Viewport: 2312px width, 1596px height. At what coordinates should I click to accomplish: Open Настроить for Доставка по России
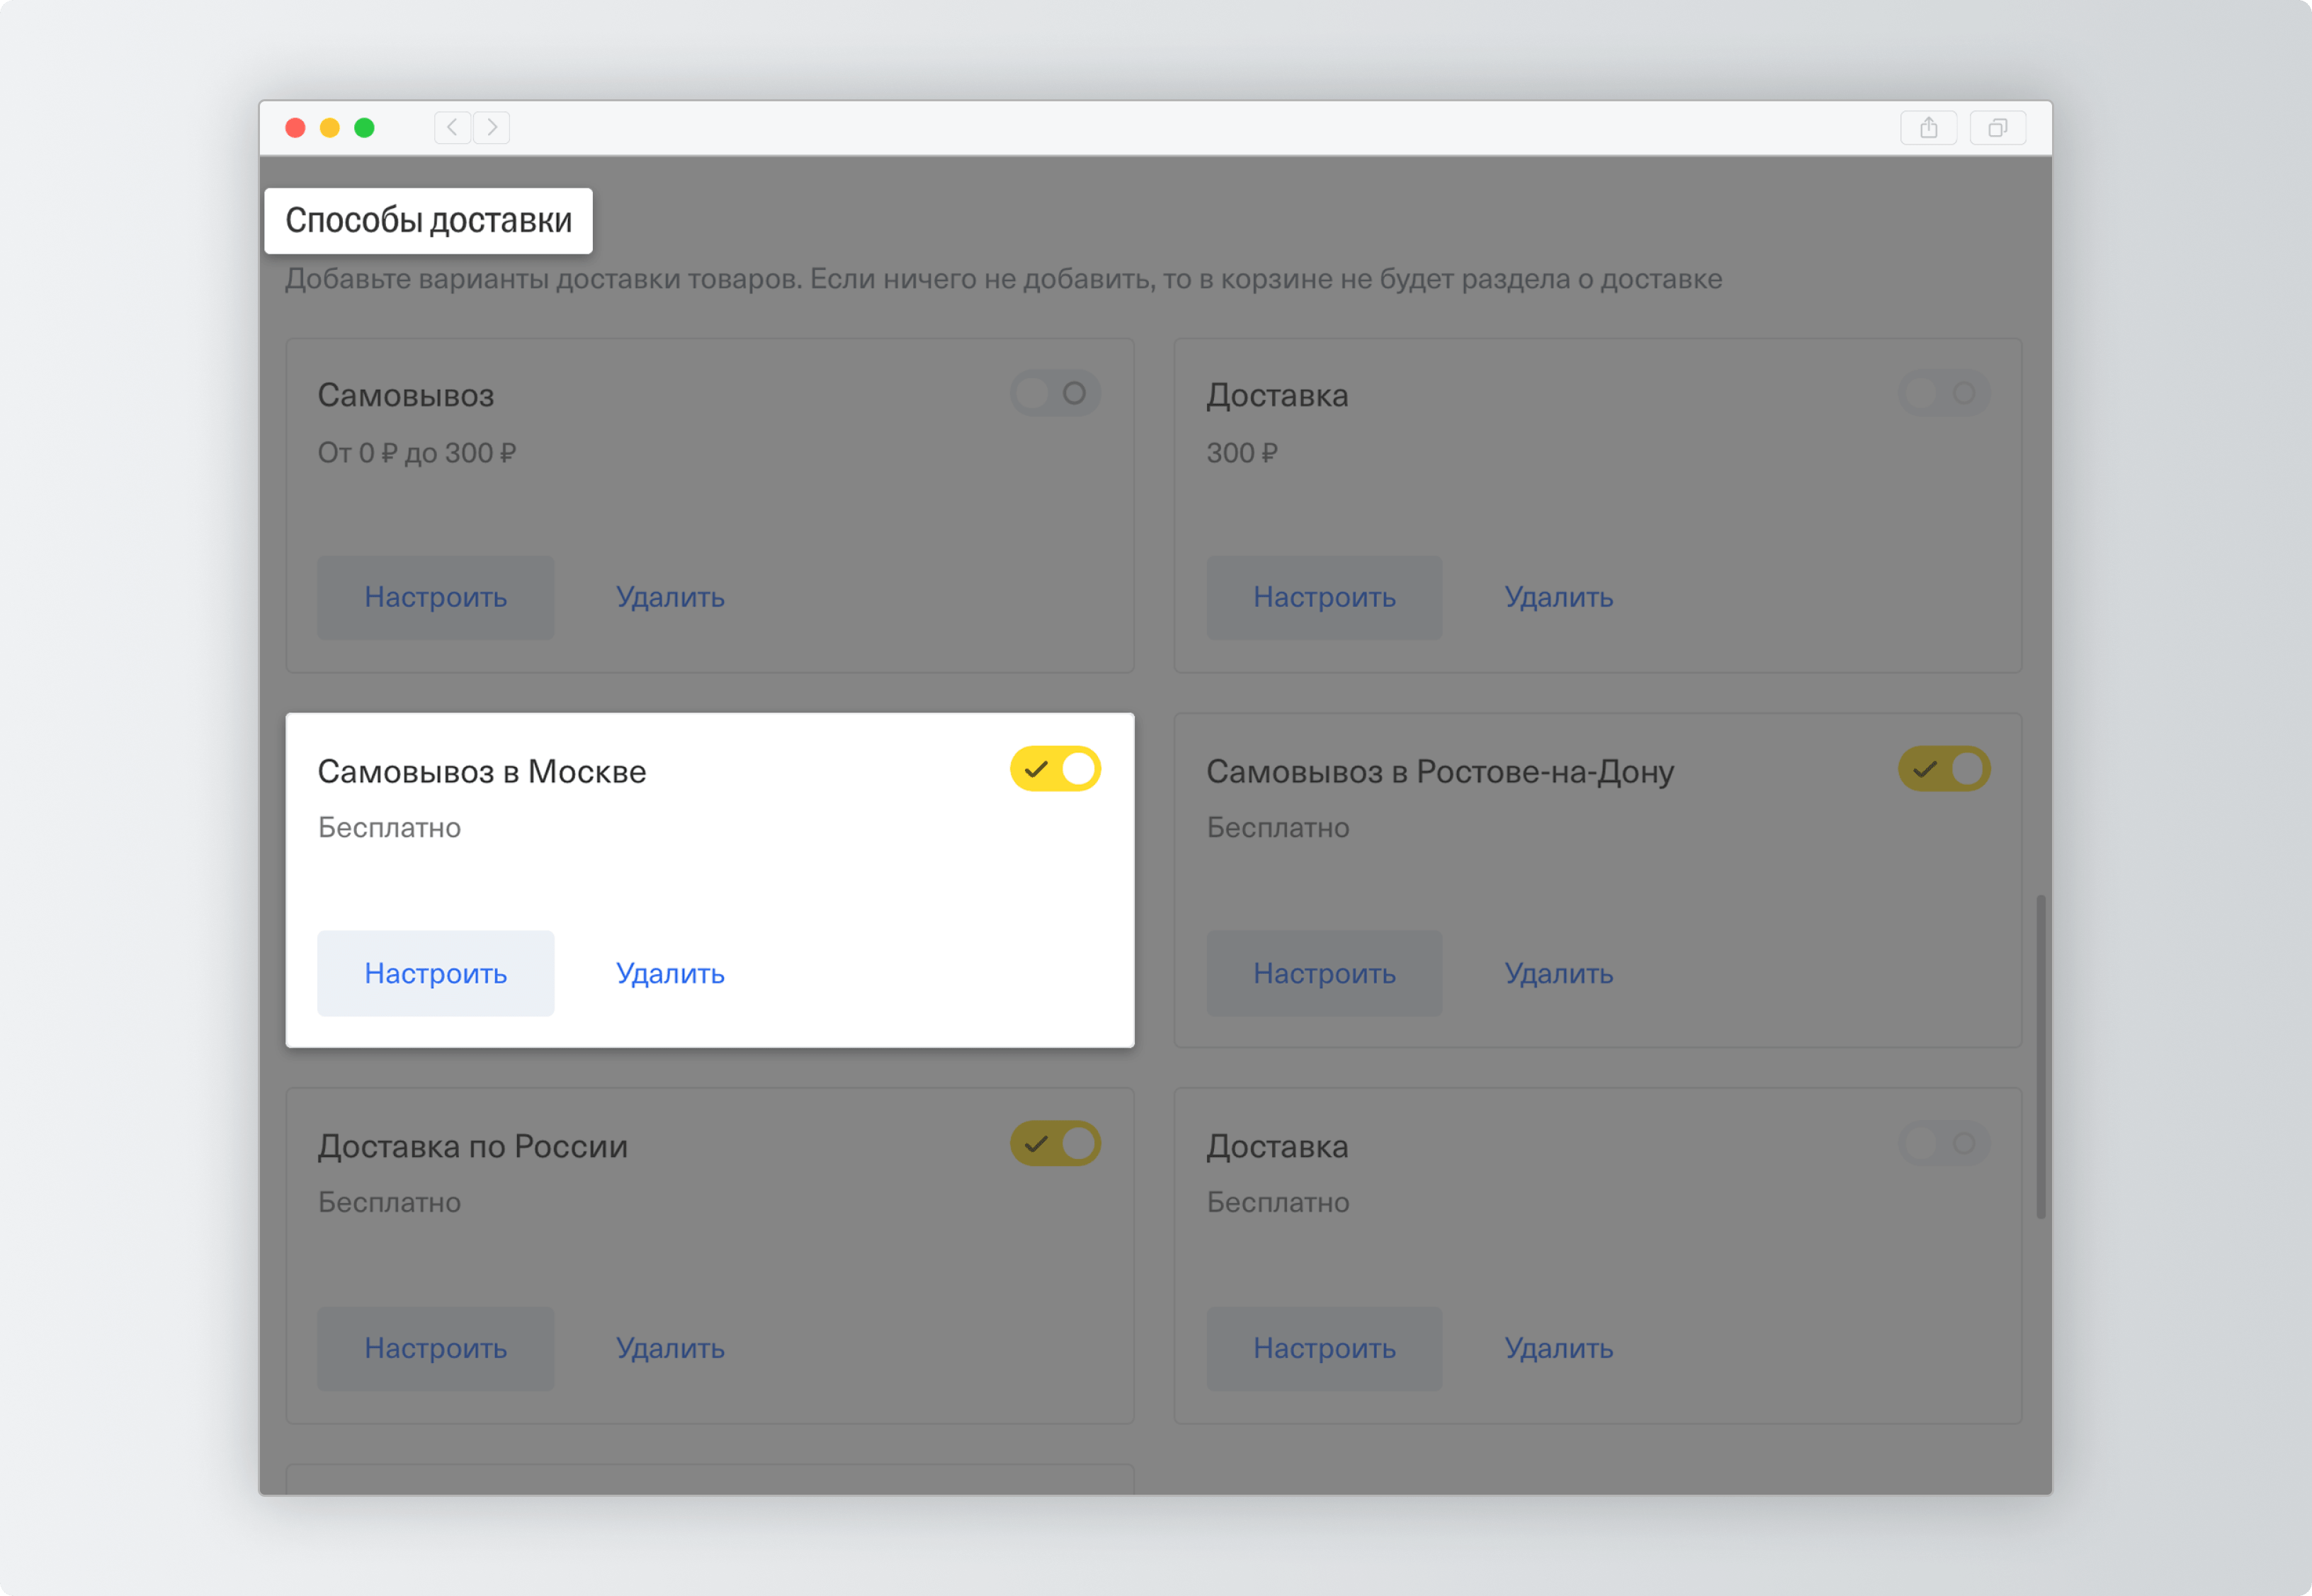[x=435, y=1348]
